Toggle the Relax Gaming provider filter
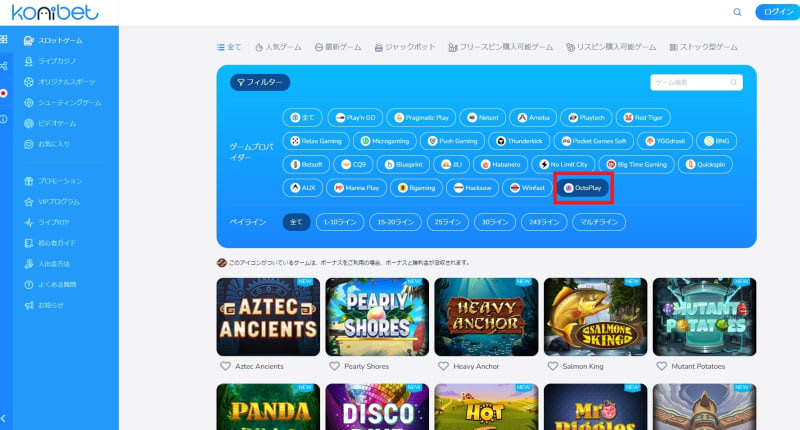The width and height of the screenshot is (800, 430). (x=316, y=141)
